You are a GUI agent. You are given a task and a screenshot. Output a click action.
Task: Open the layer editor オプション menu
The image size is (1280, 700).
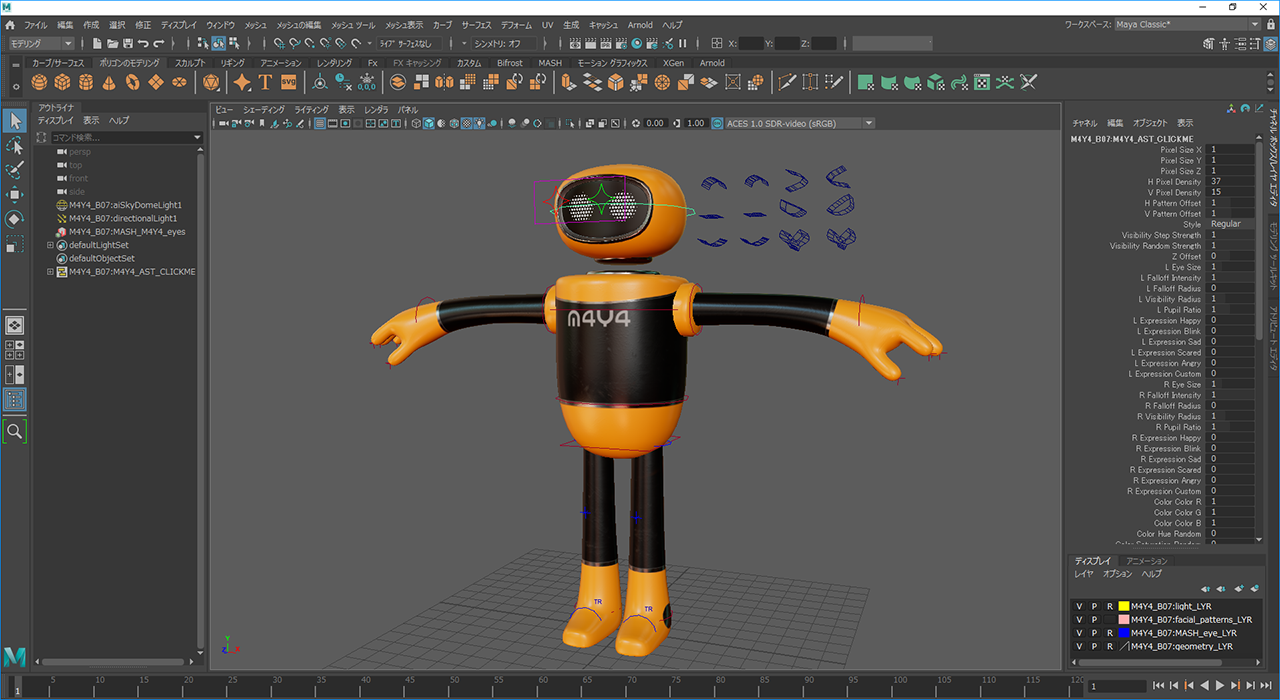[1117, 574]
